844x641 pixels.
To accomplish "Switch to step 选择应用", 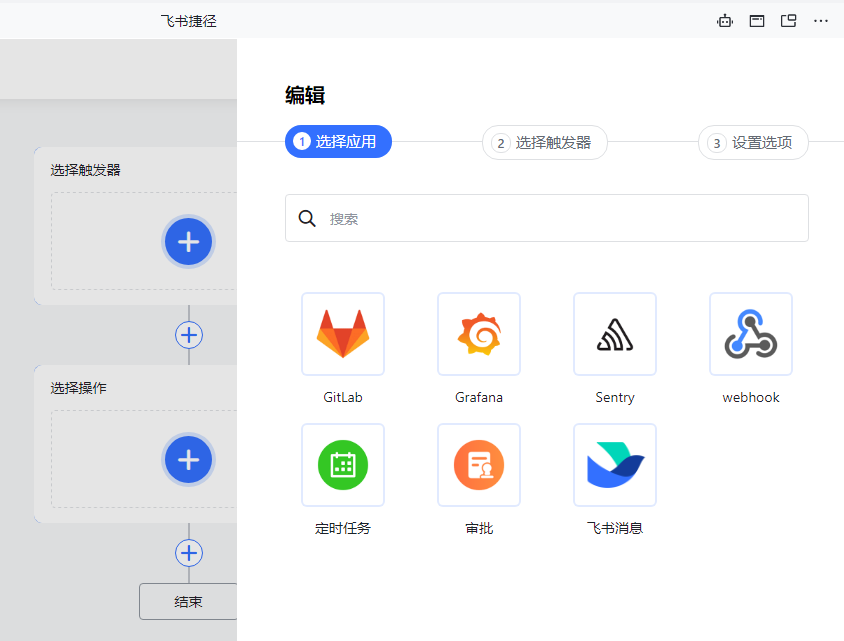I will pyautogui.click(x=338, y=142).
